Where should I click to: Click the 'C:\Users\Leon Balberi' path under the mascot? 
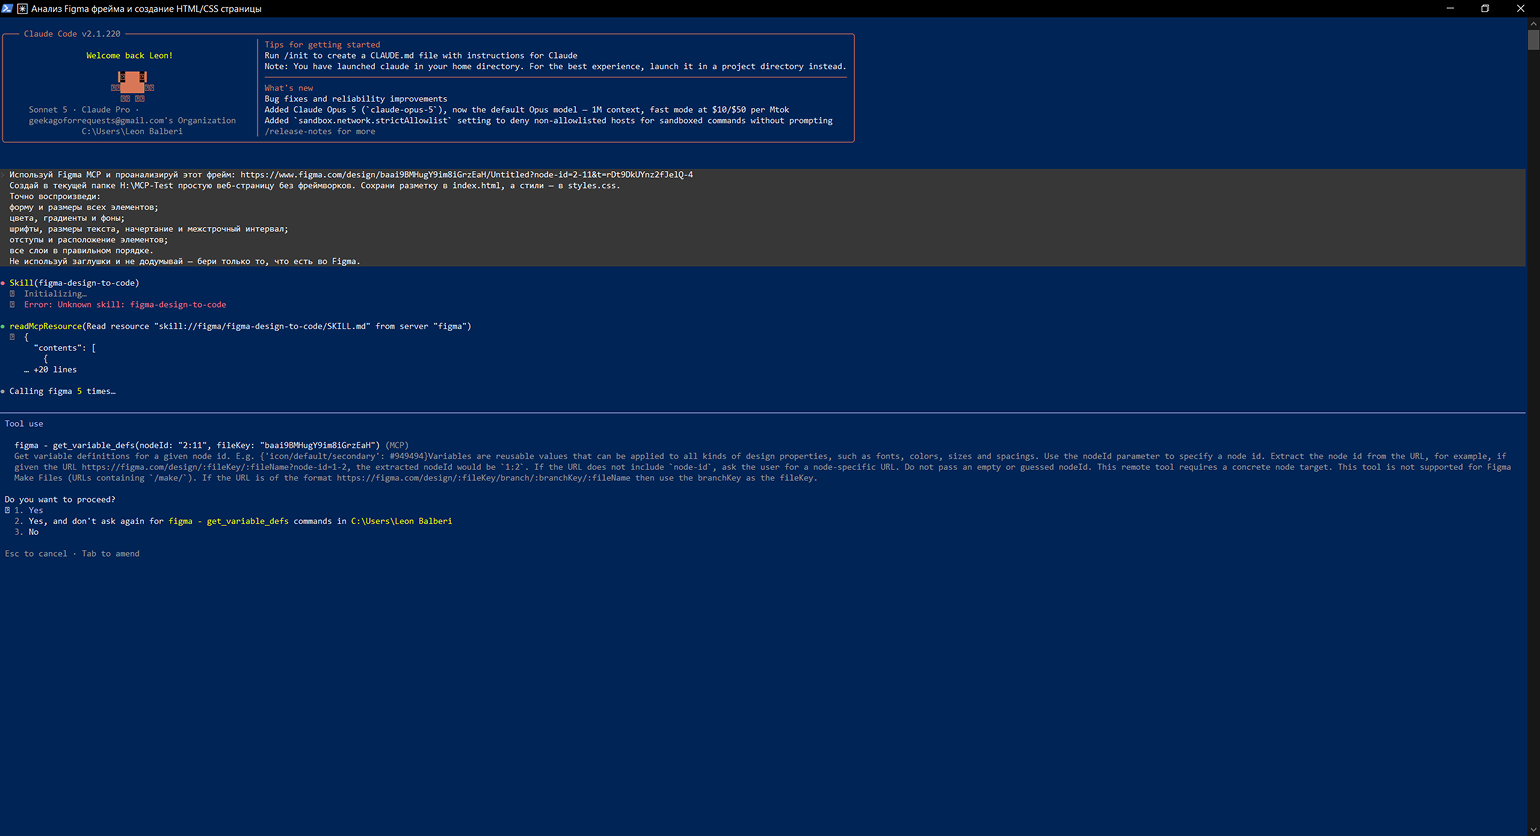(132, 131)
